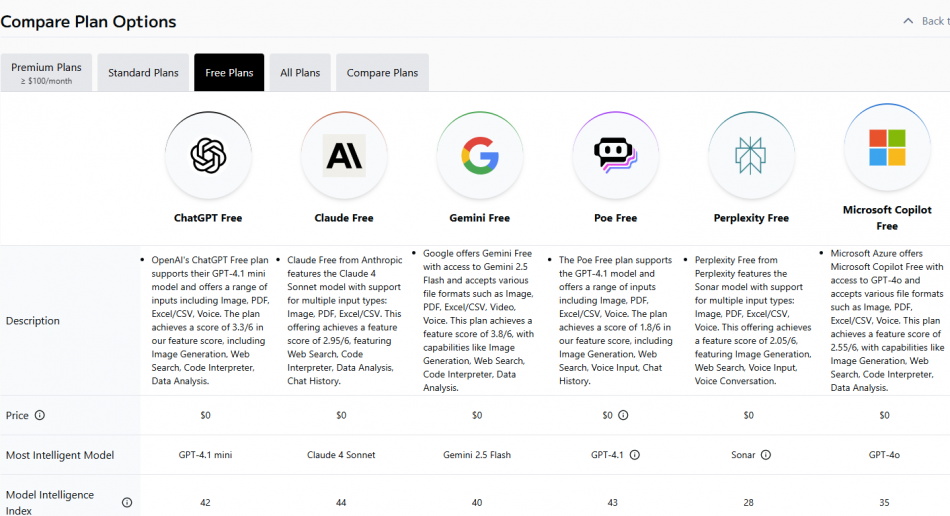The width and height of the screenshot is (950, 516).
Task: Click the Poe Free robot logo
Action: (615, 155)
